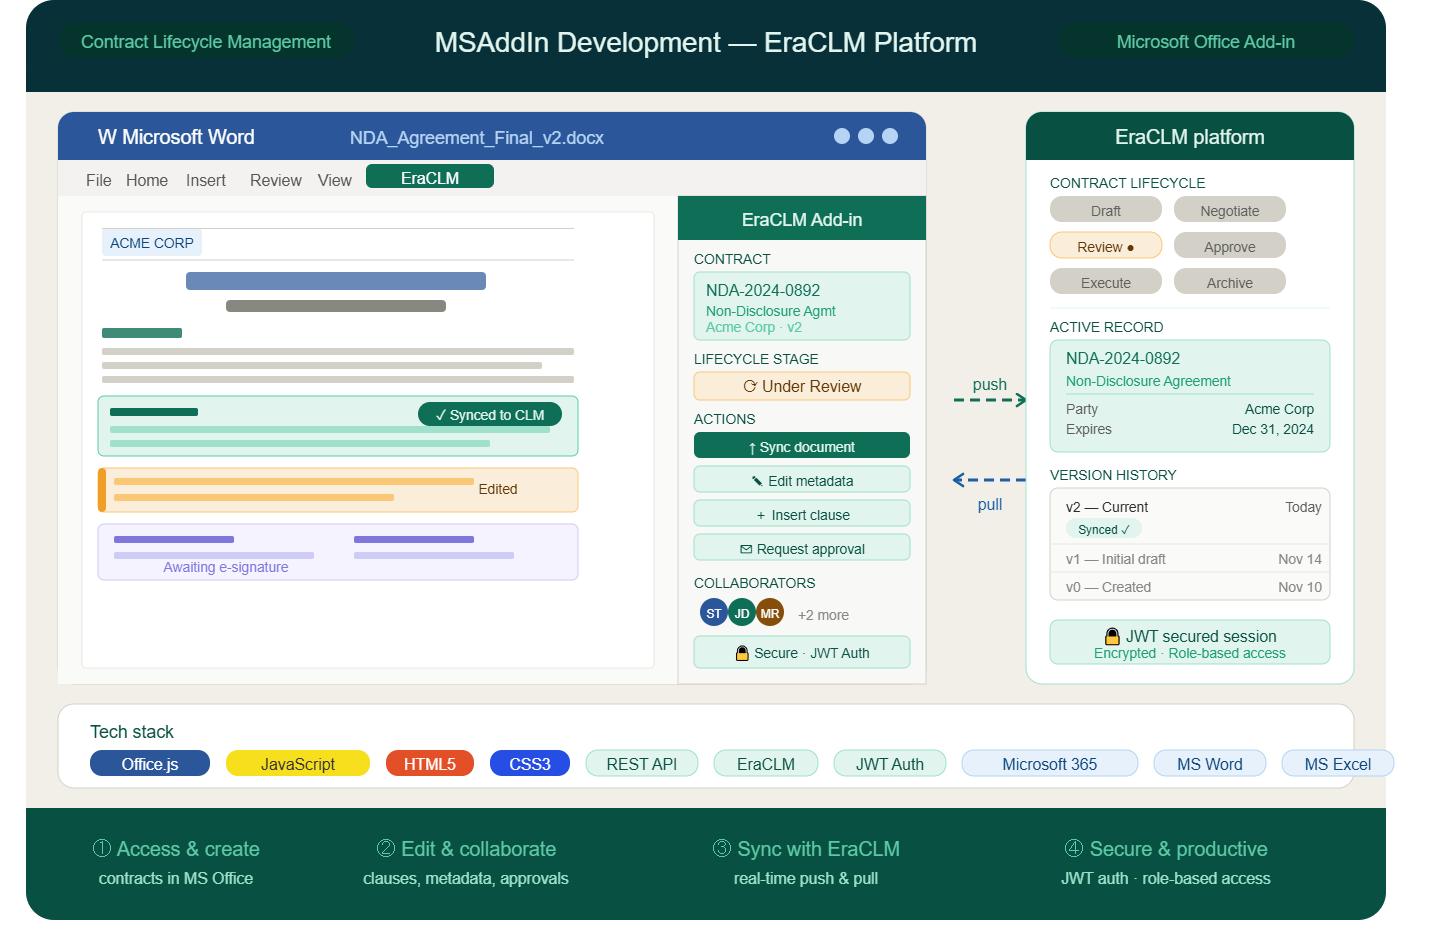This screenshot has width=1440, height=940.
Task: Click the ST collaborator avatar
Action: click(x=713, y=613)
